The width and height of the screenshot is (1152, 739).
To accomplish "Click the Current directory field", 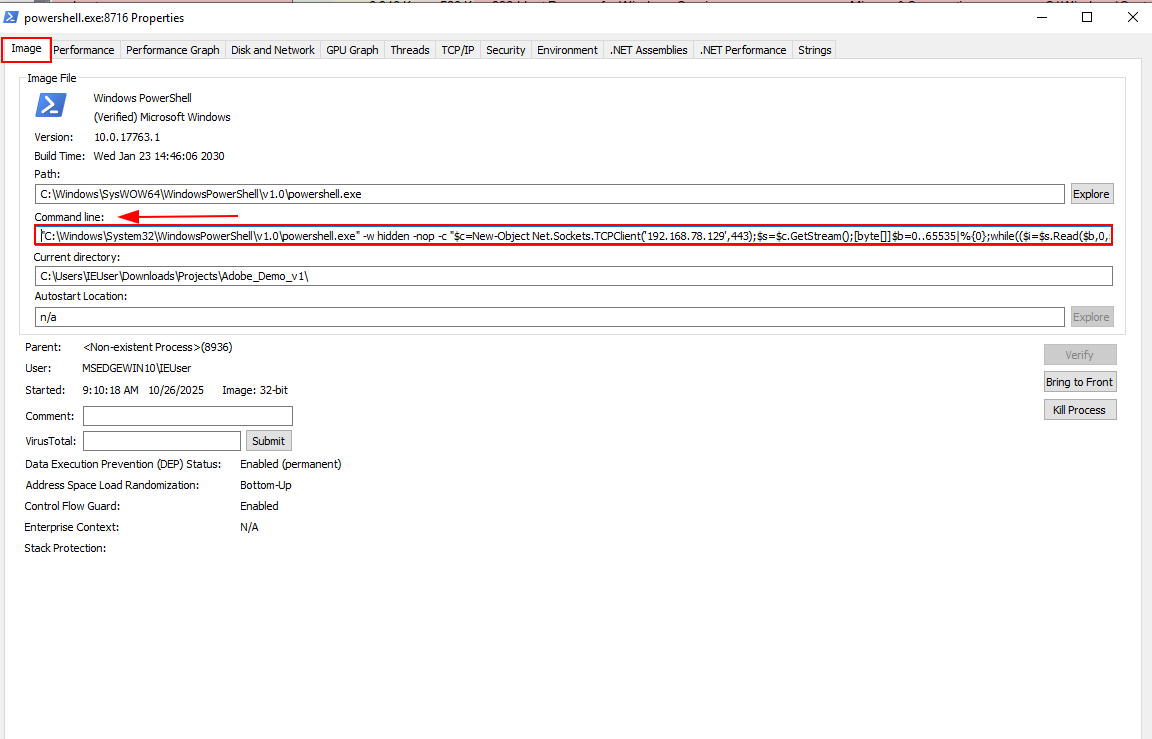I will coord(574,276).
